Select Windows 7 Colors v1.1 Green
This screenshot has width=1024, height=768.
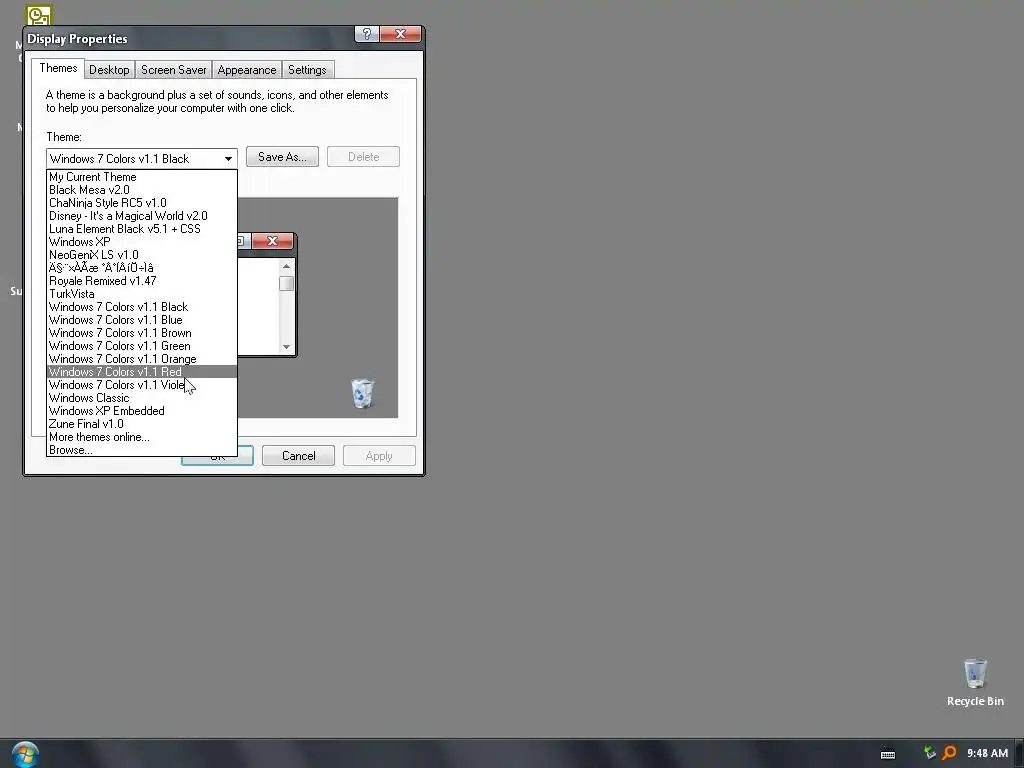[142, 346]
